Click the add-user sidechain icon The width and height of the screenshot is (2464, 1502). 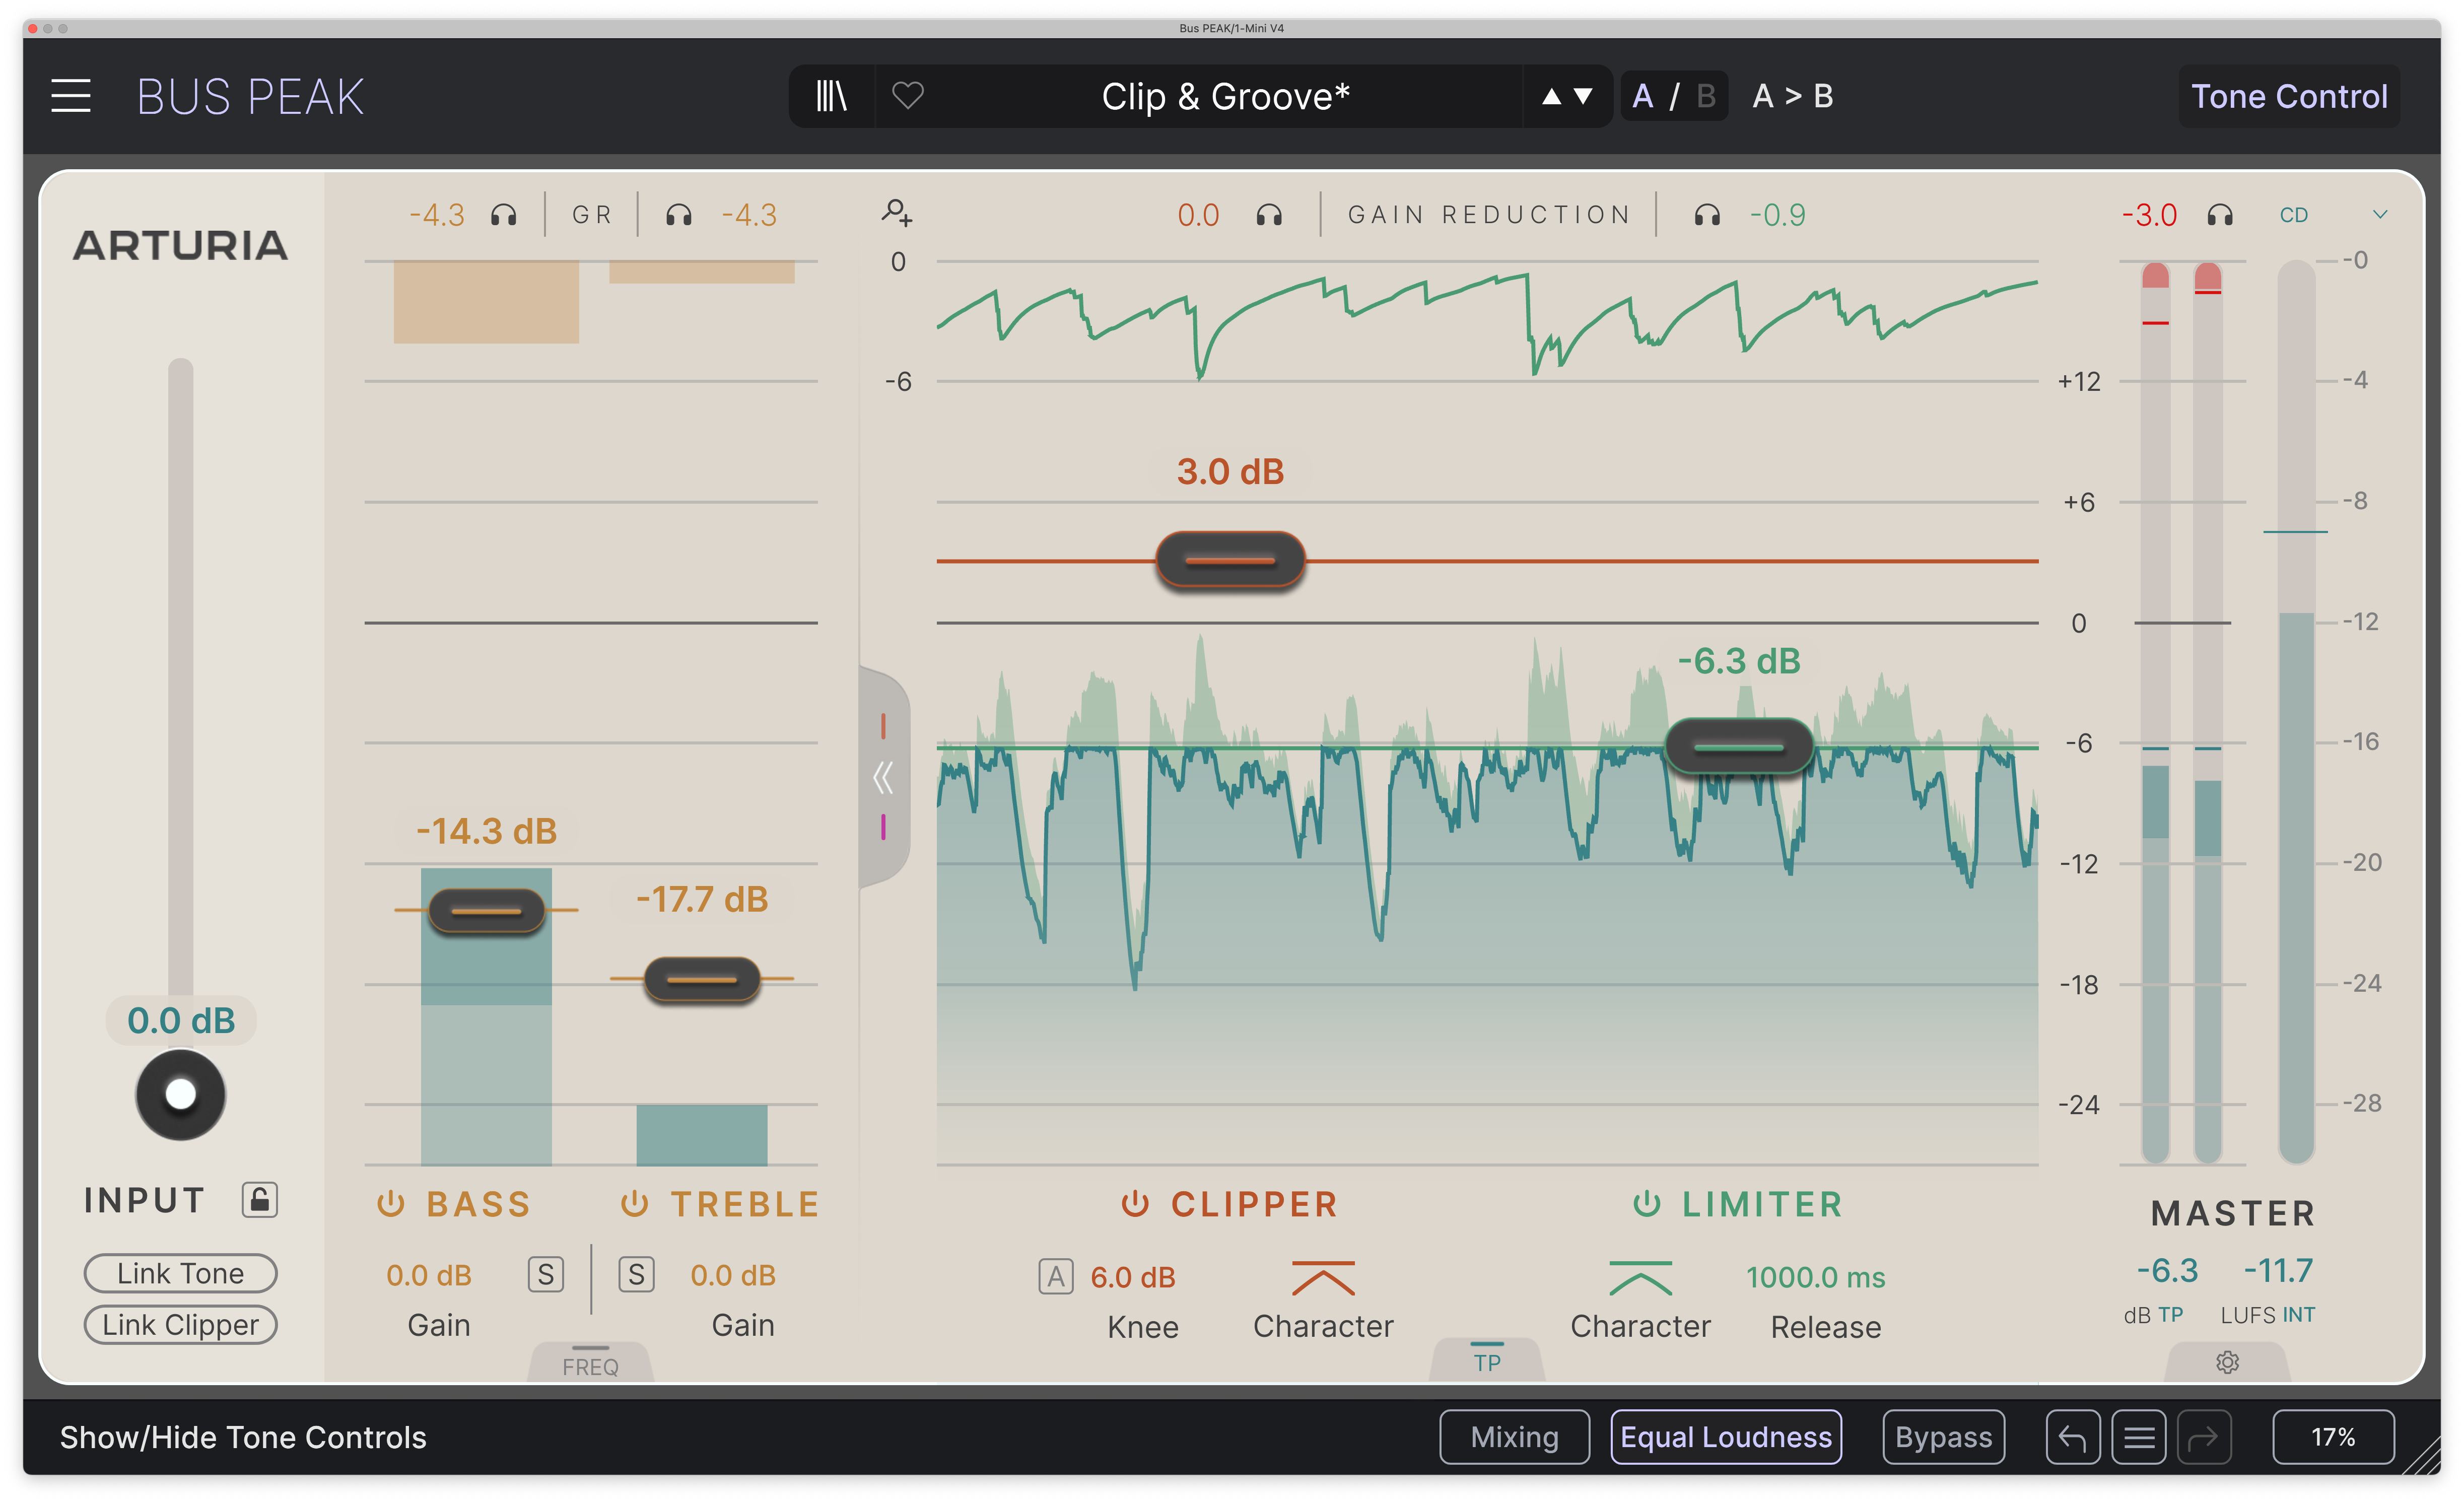(896, 212)
